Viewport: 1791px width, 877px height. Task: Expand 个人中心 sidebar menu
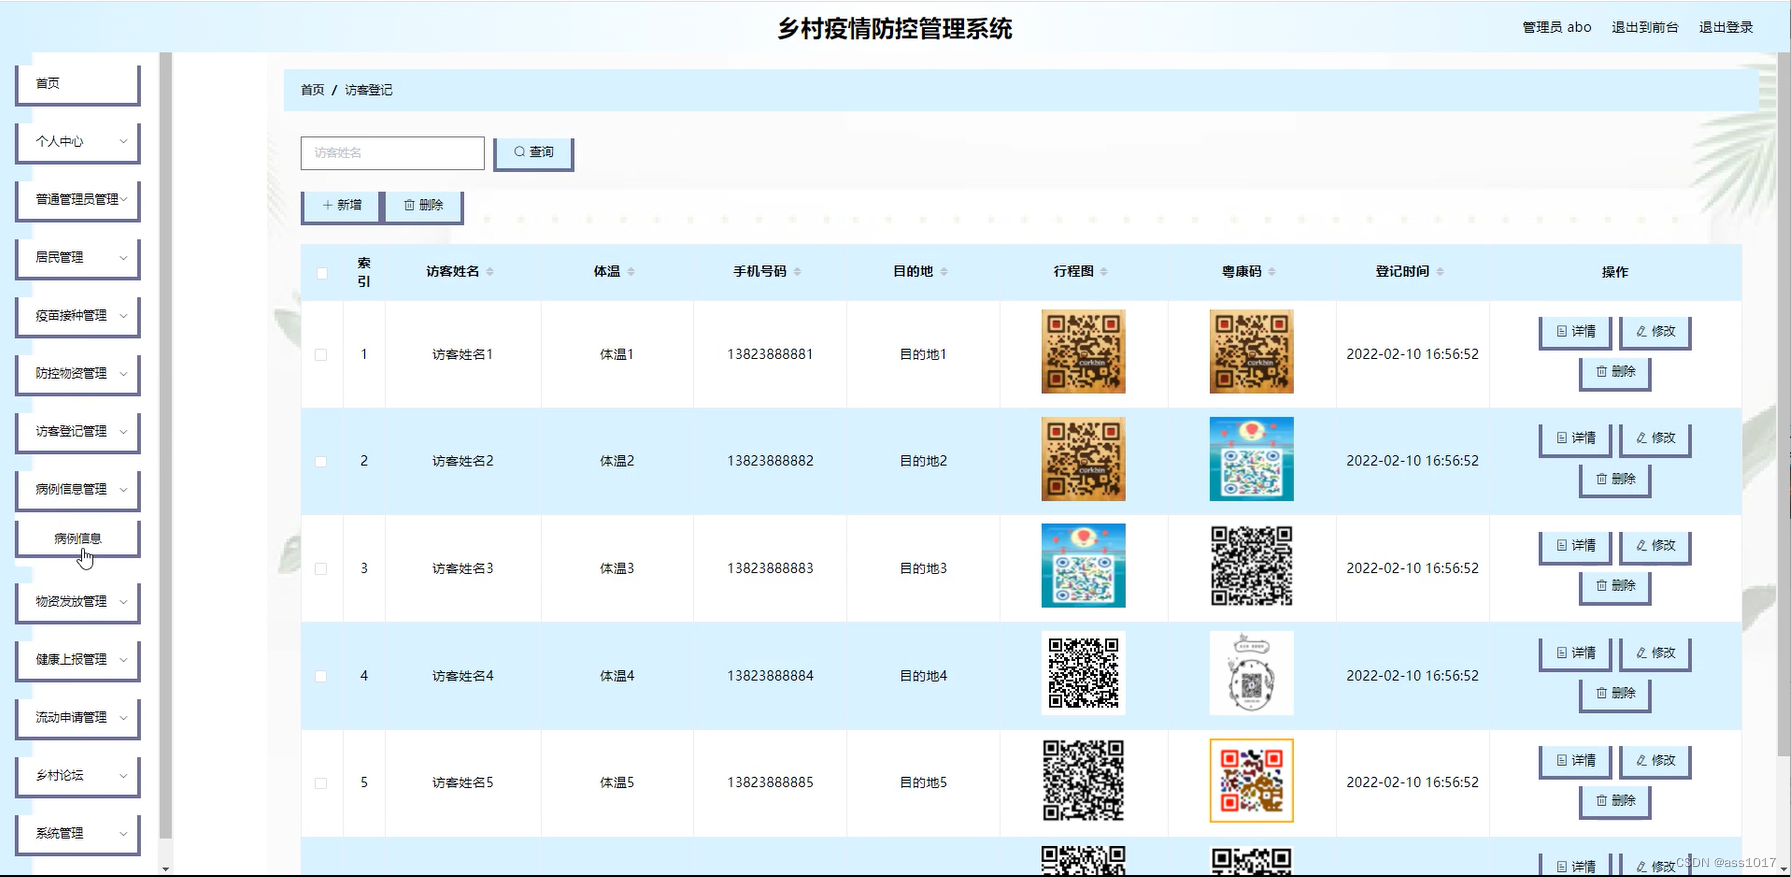[x=77, y=142]
